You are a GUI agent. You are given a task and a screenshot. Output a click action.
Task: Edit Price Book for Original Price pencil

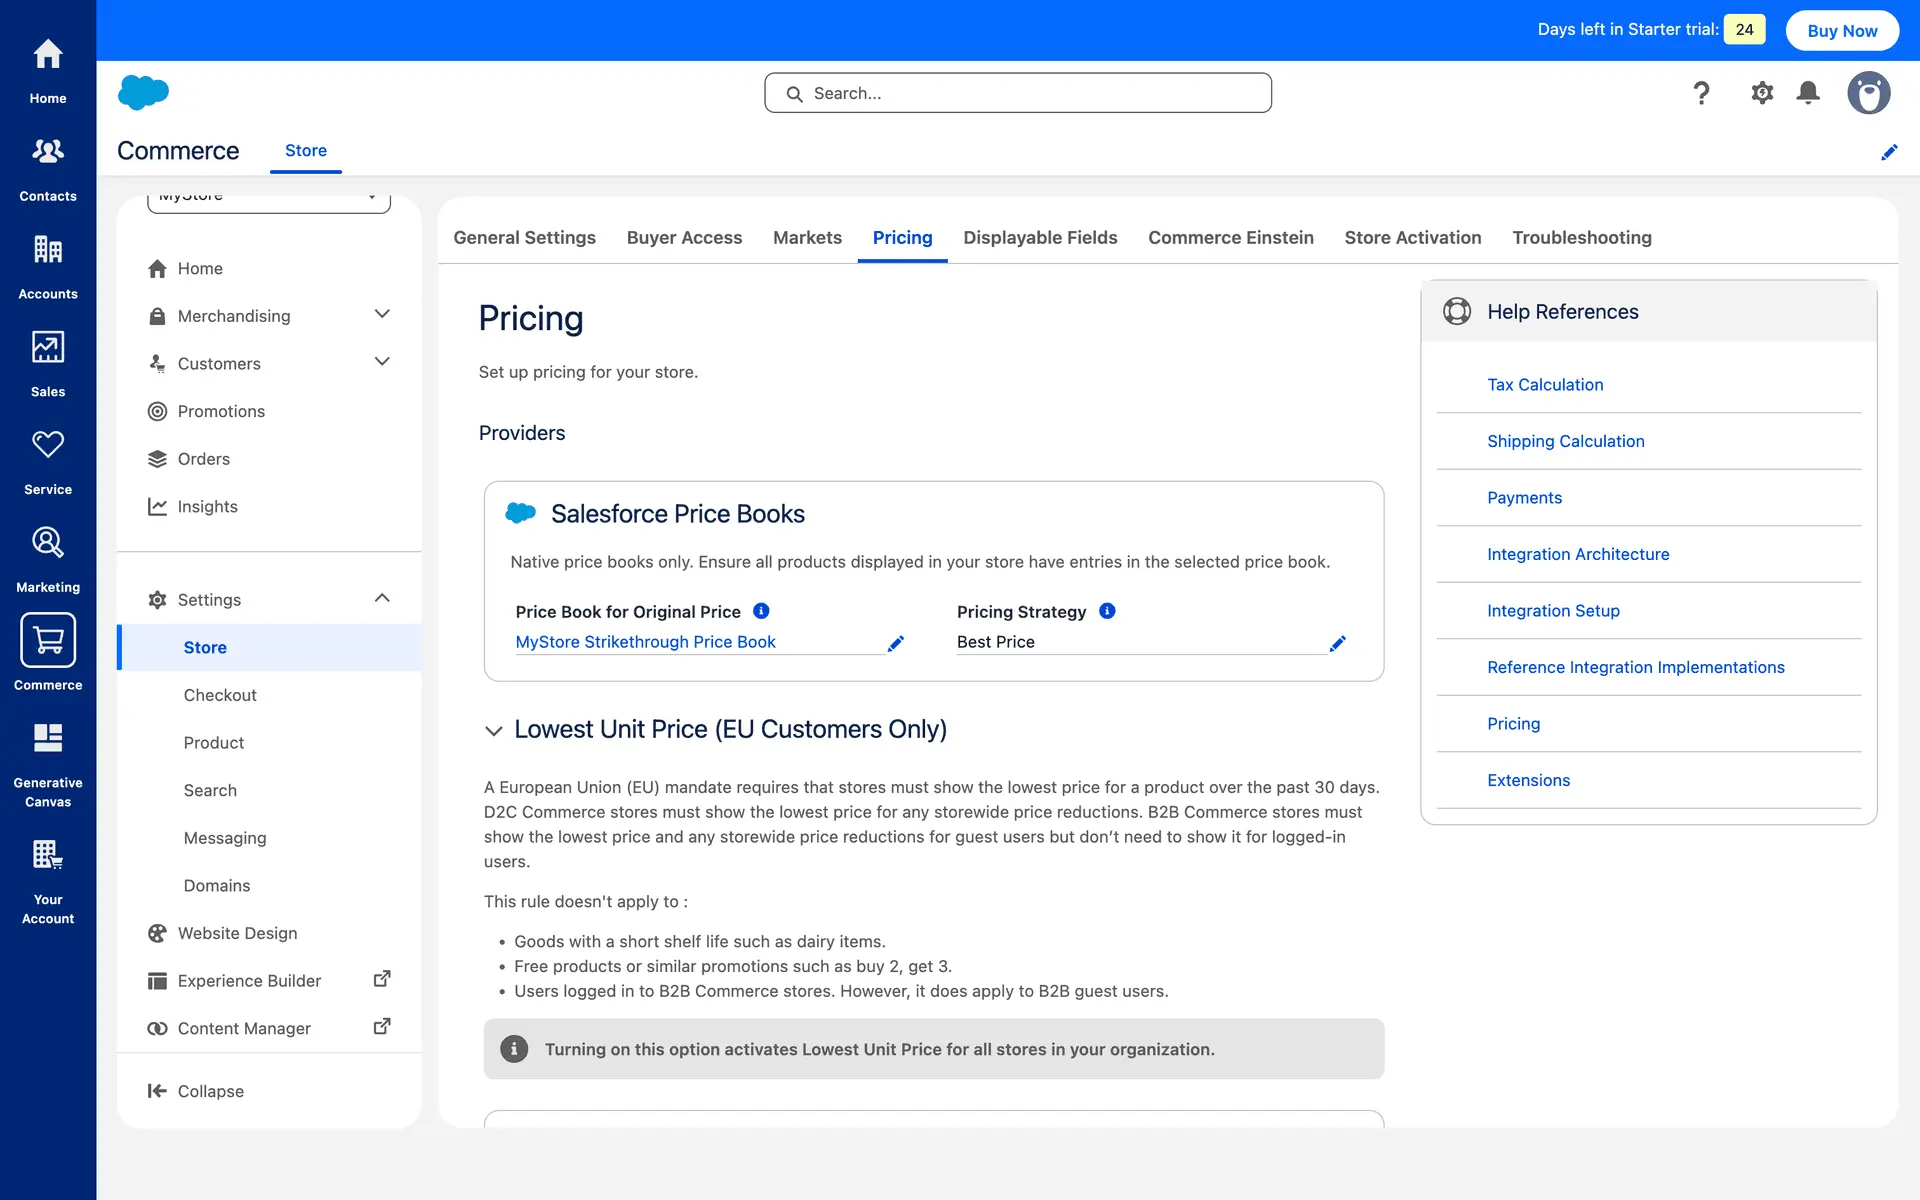[896, 643]
